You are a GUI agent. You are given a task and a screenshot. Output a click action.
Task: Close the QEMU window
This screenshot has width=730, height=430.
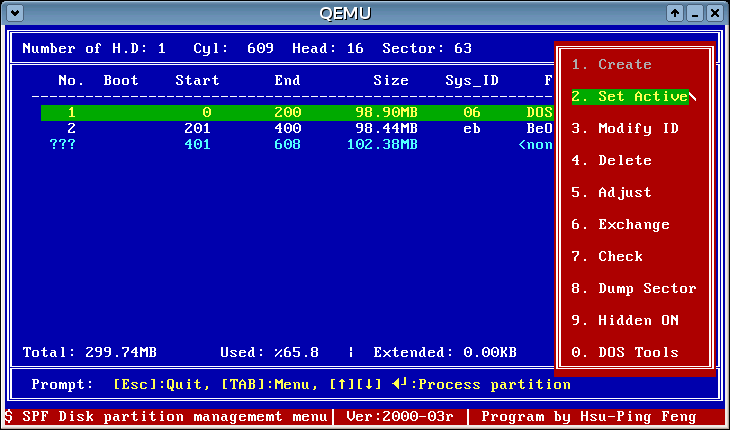pyautogui.click(x=714, y=13)
